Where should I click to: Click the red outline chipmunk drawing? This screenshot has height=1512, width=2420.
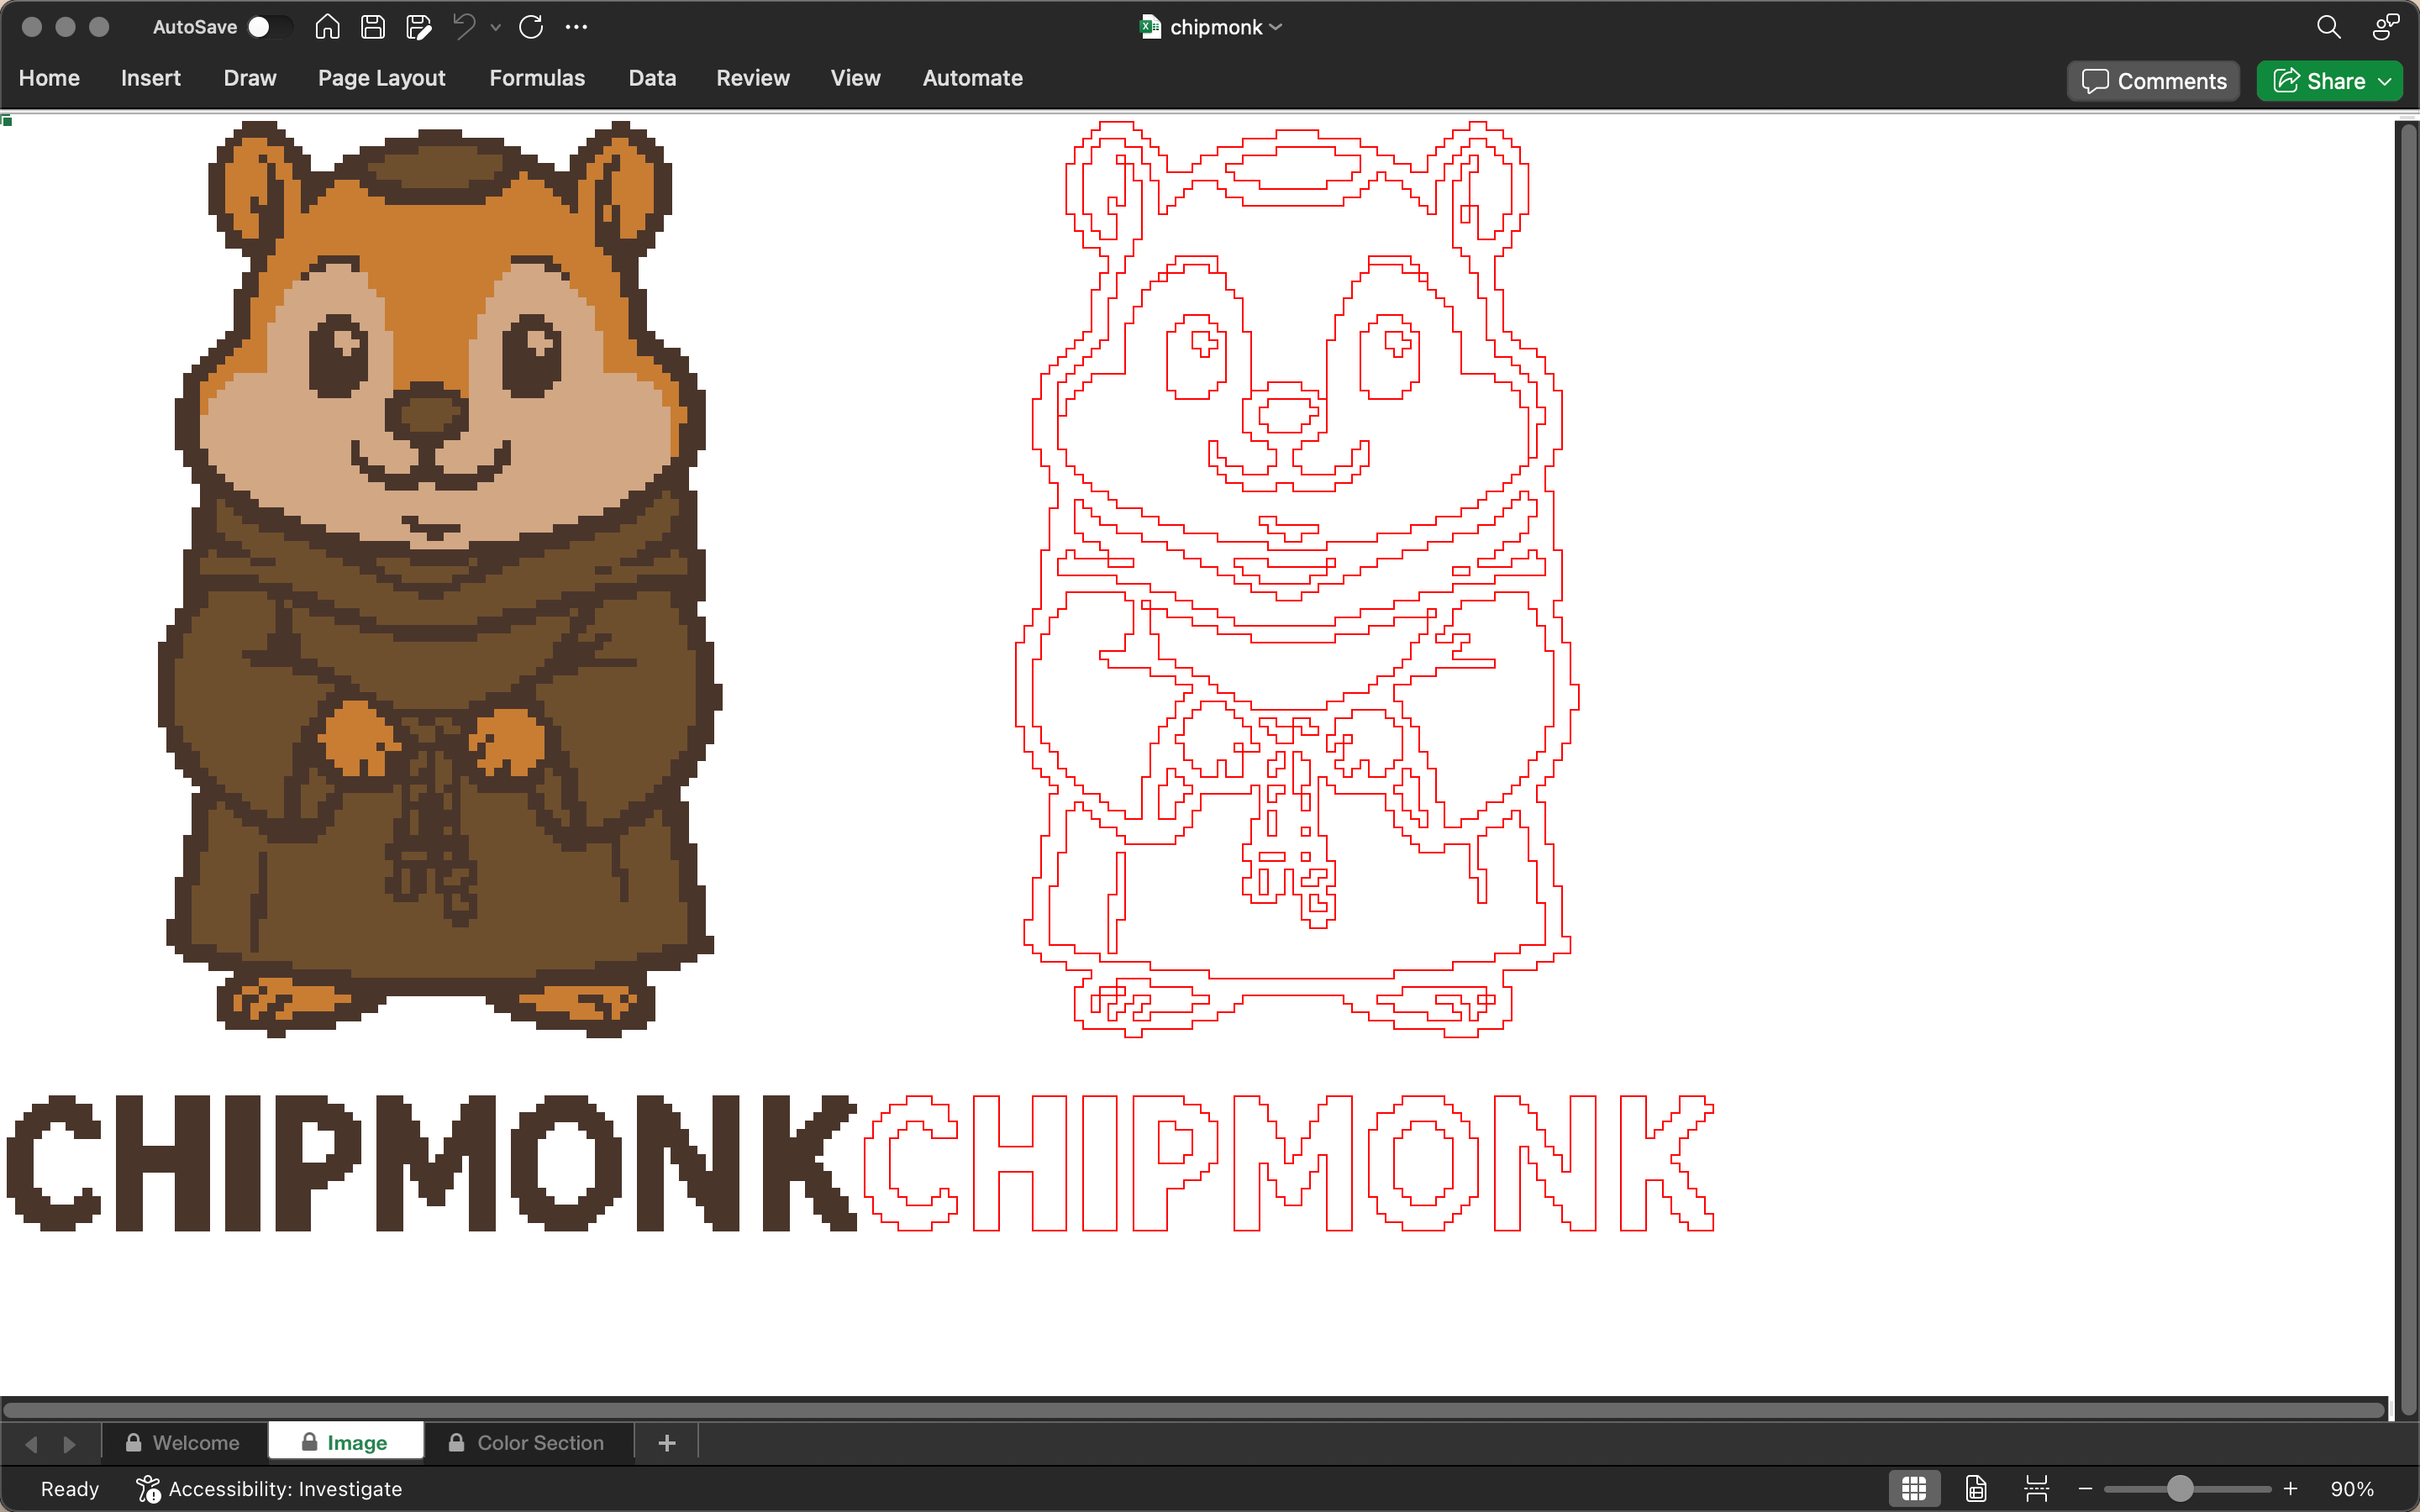click(1297, 578)
